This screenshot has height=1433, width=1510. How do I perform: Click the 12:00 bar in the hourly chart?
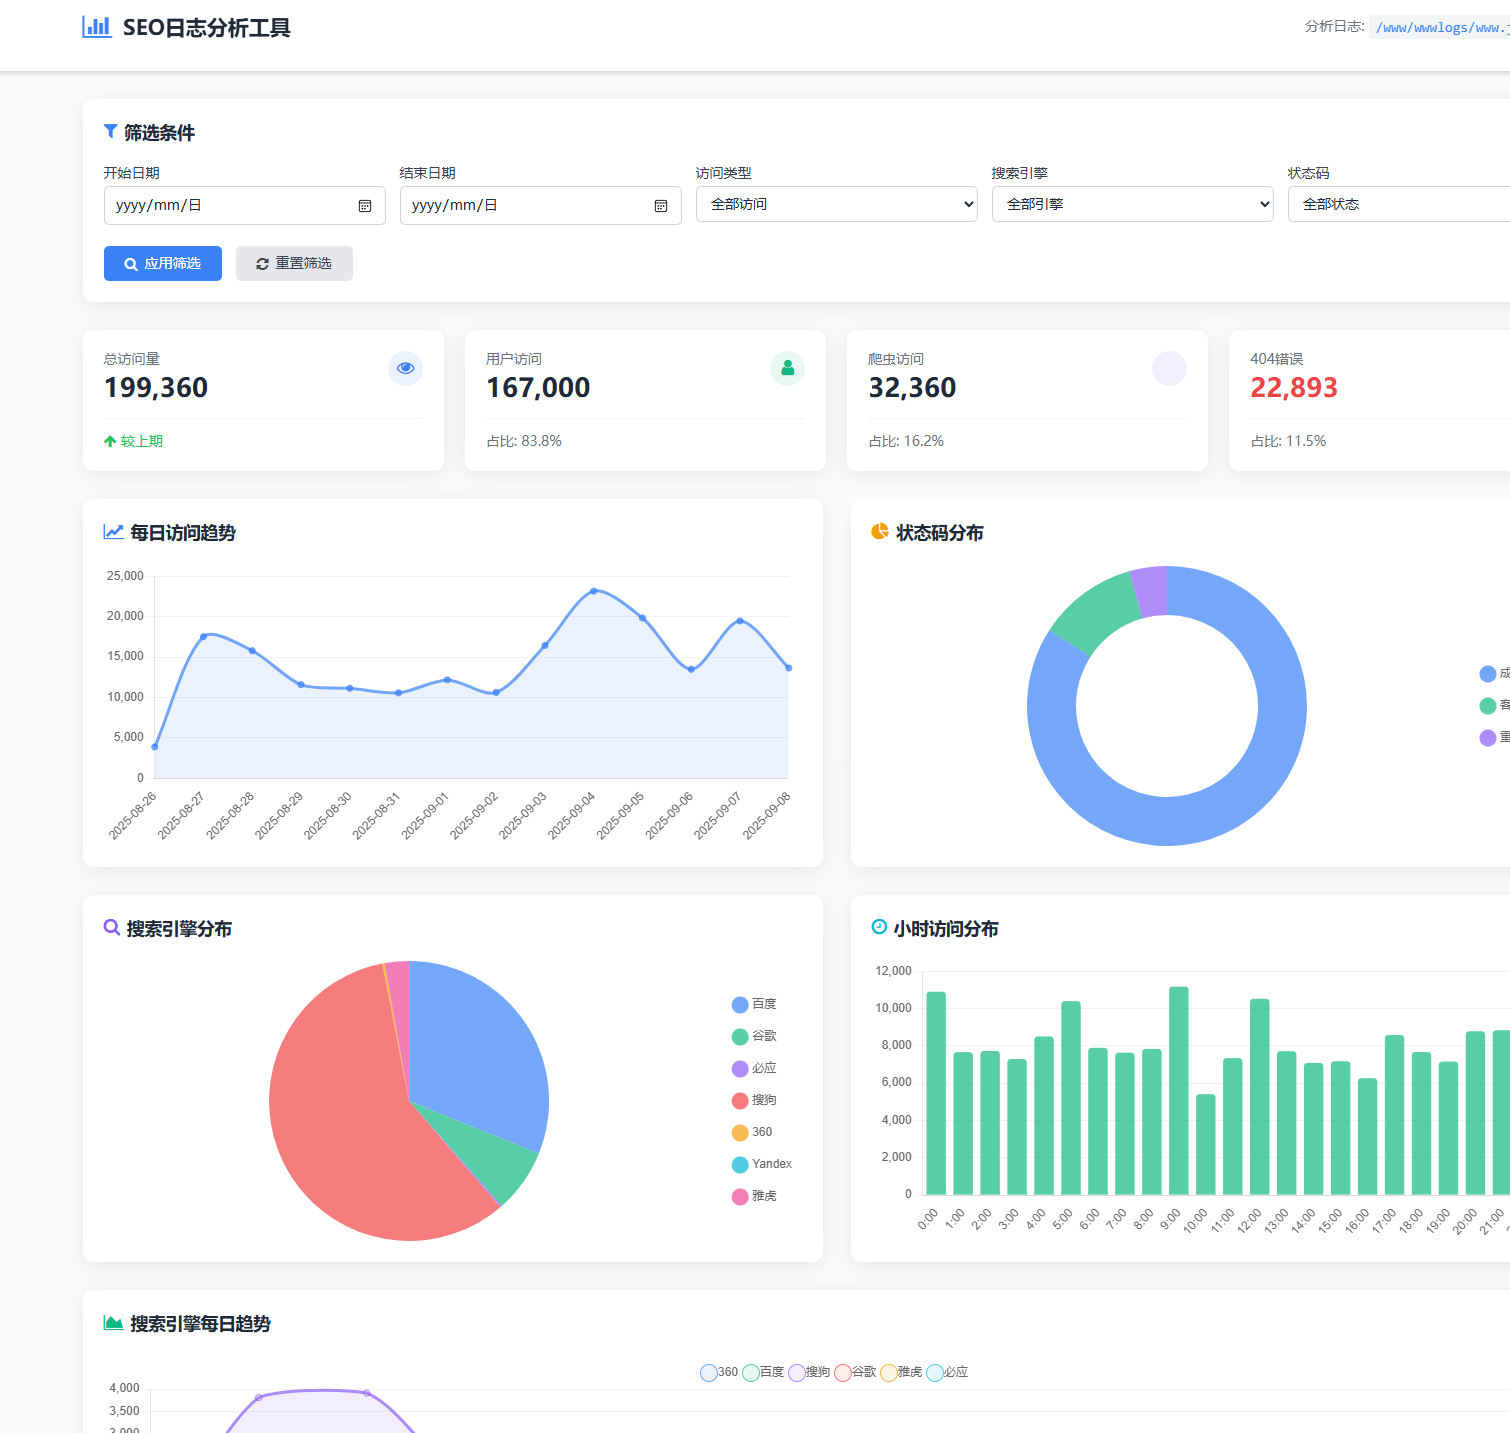click(1260, 1096)
